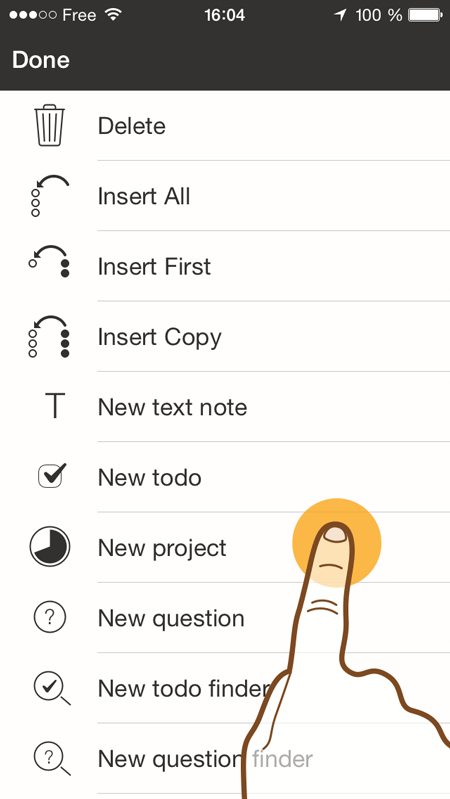This screenshot has width=450, height=799.
Task: Choose New project label
Action: click(162, 549)
